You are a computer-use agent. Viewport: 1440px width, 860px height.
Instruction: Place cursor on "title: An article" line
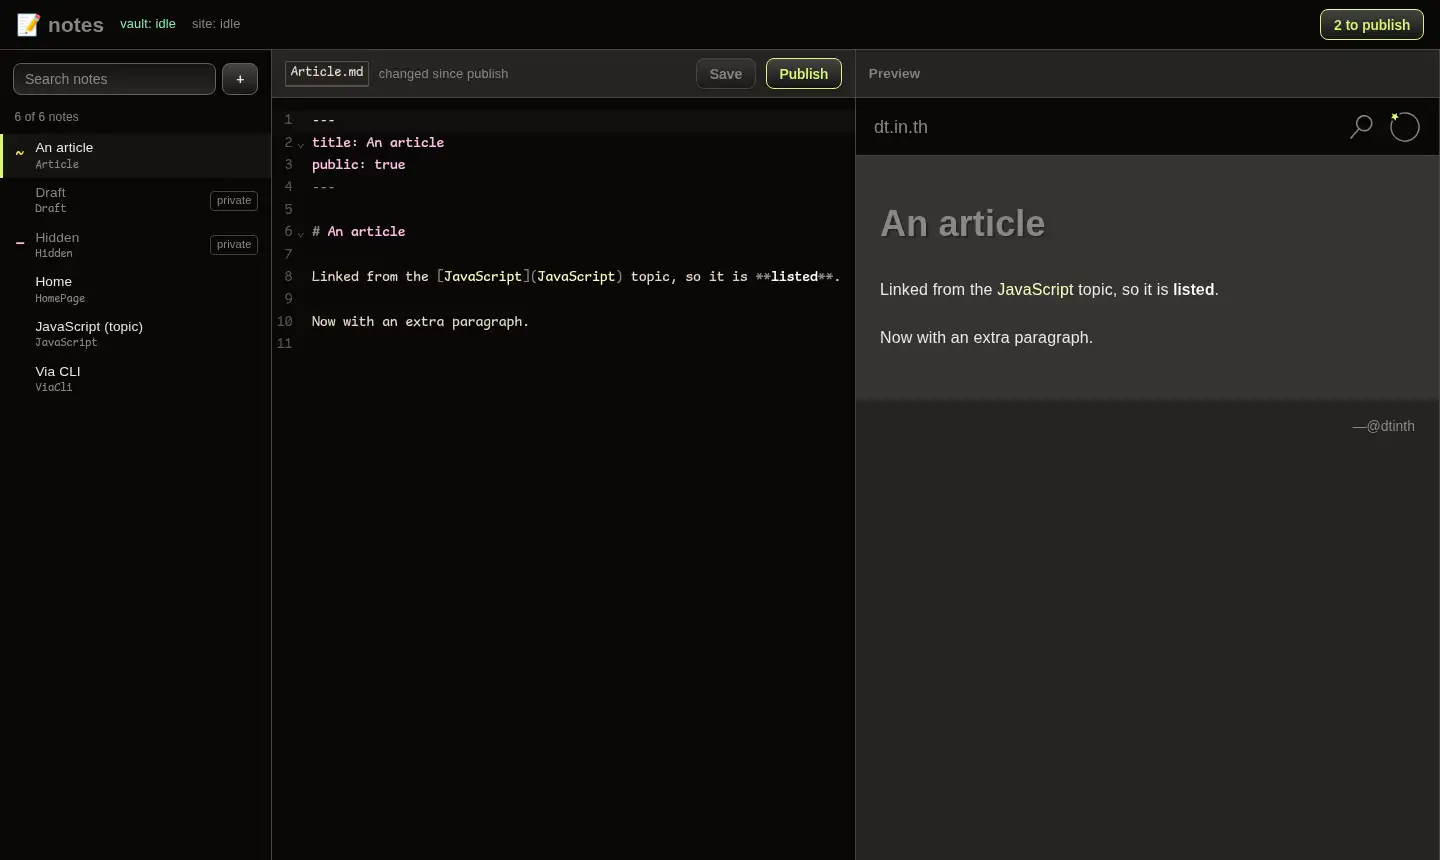tap(378, 143)
